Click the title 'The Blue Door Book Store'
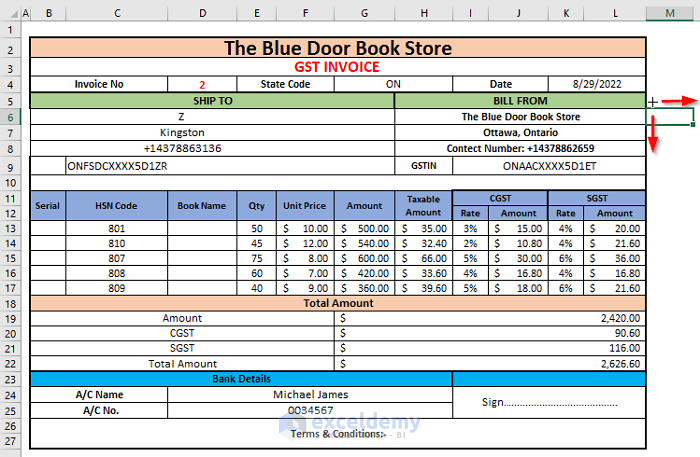The width and height of the screenshot is (700, 457). click(x=338, y=48)
